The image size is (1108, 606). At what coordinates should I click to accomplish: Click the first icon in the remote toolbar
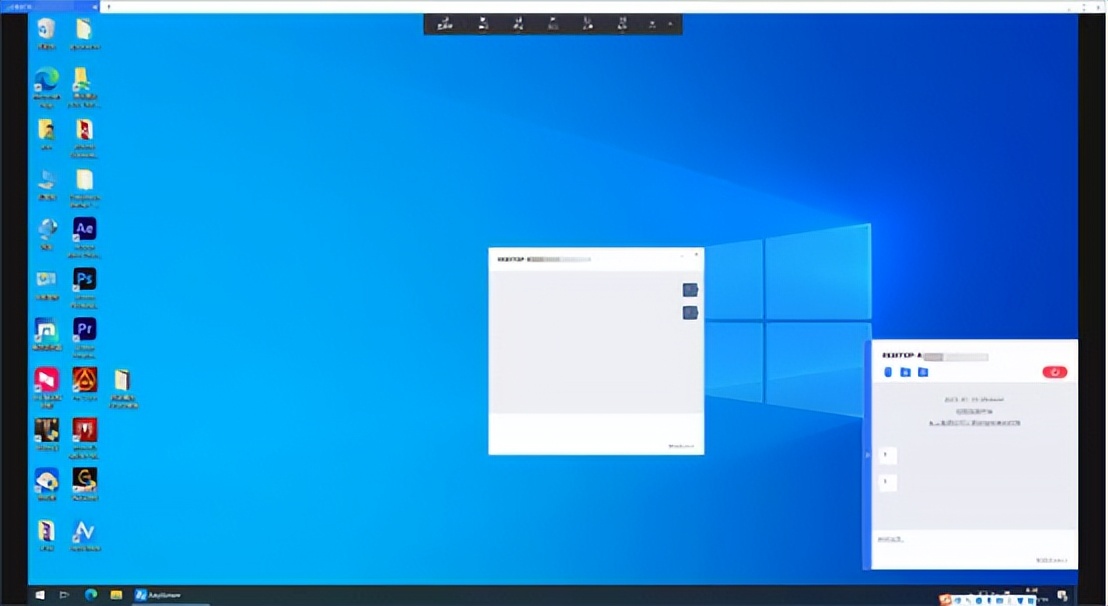coord(445,23)
